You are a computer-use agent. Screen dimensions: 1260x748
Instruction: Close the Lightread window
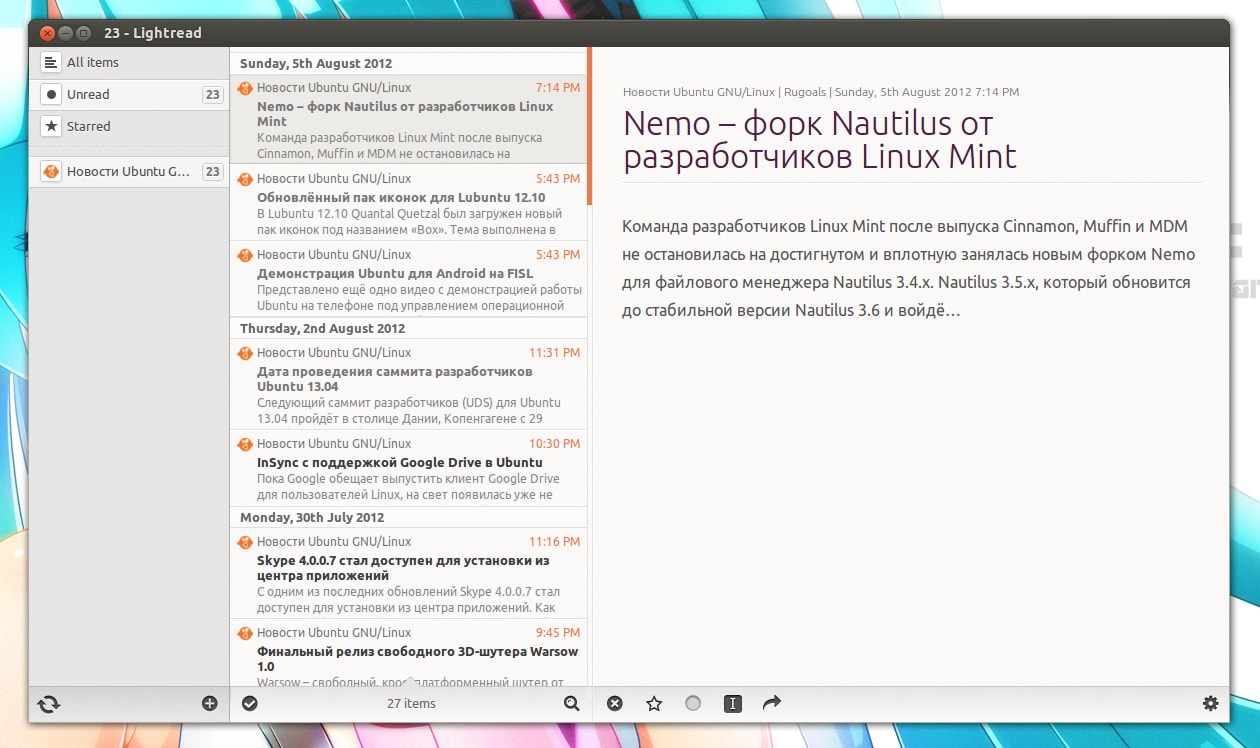pos(47,33)
